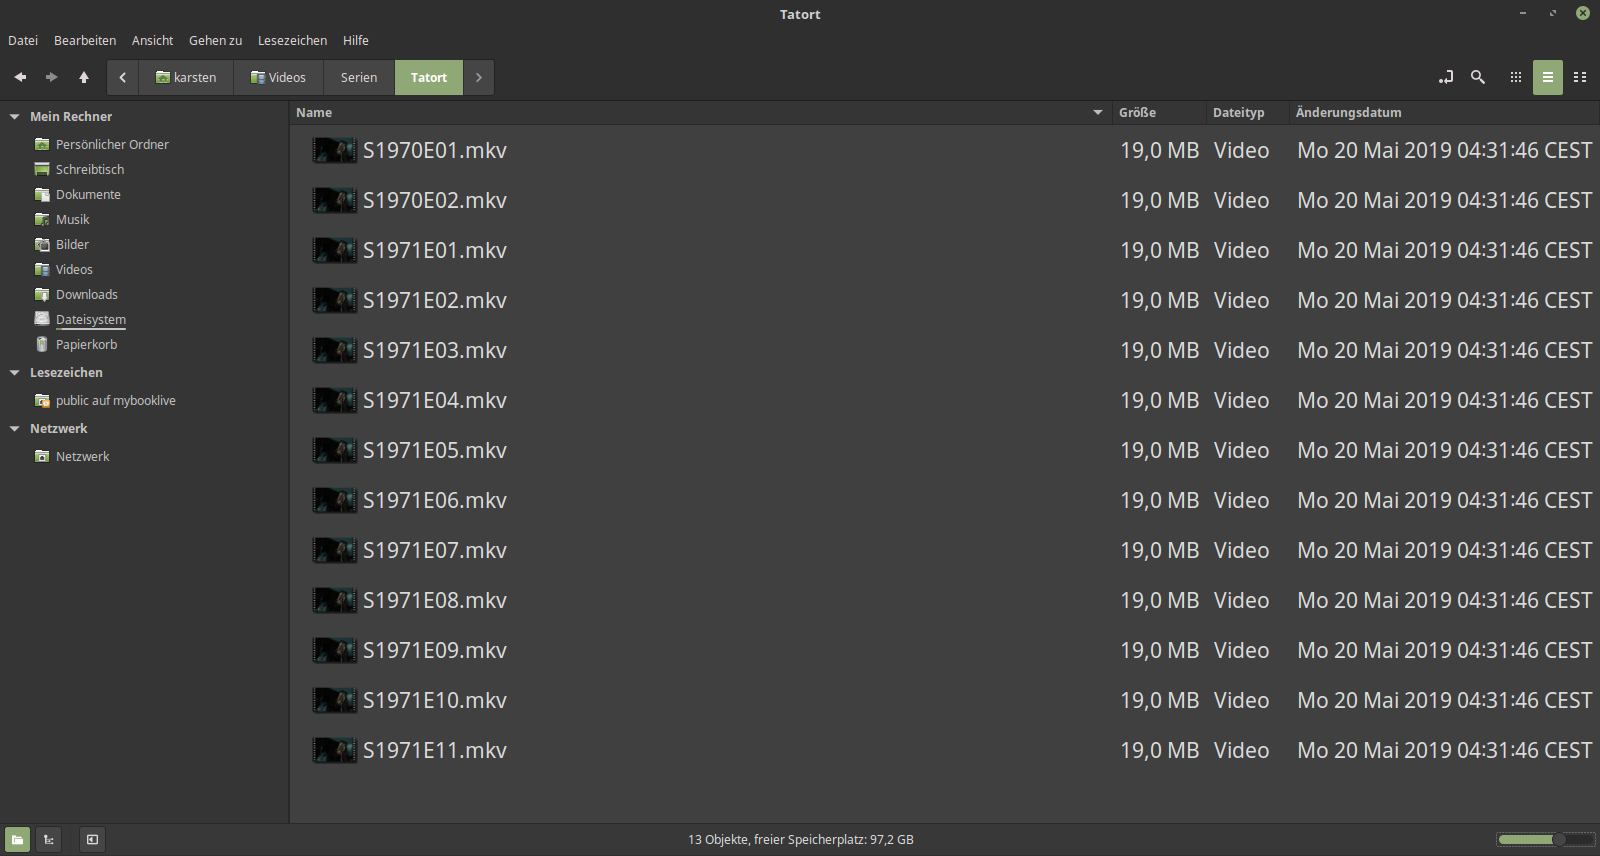This screenshot has width=1600, height=856.
Task: Select the S1971E01.mkv video thumbnail
Action: coord(335,250)
